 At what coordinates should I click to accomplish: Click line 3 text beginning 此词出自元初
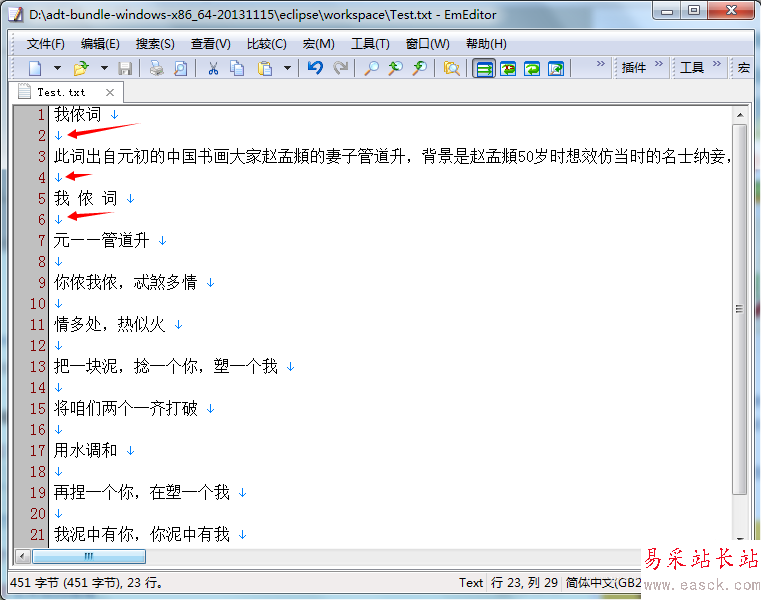coord(392,156)
